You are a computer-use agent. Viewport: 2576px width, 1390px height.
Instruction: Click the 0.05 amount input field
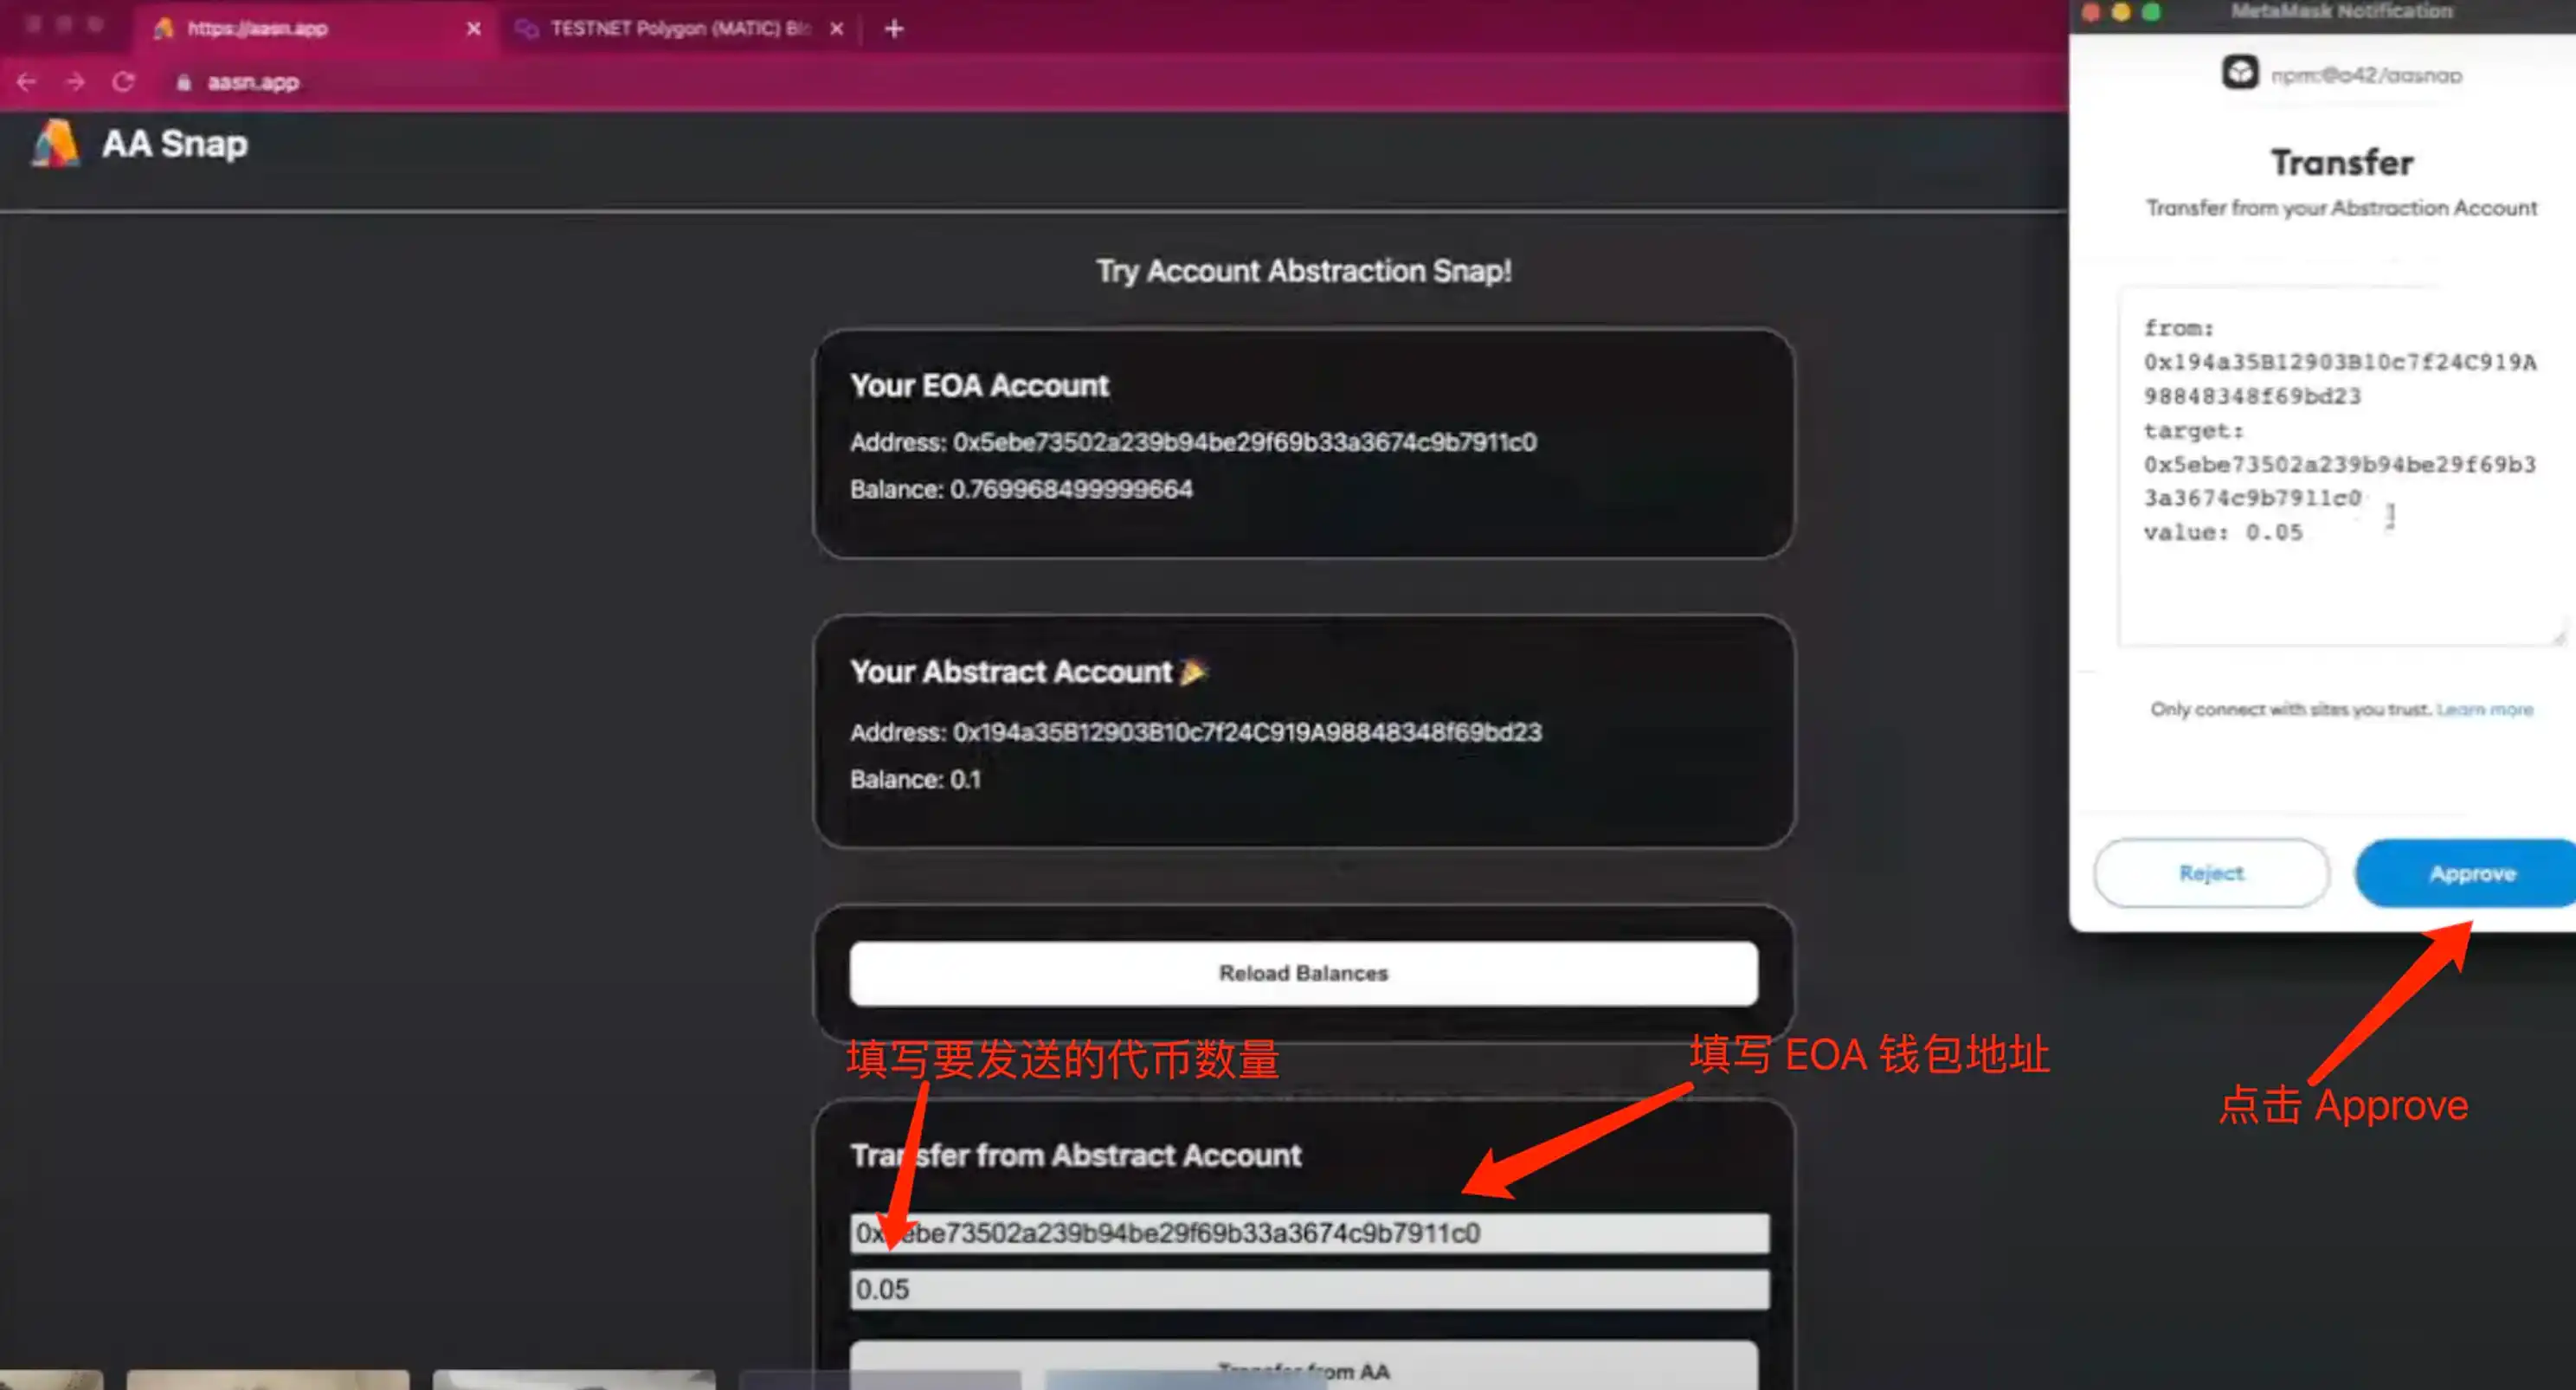[1309, 1289]
